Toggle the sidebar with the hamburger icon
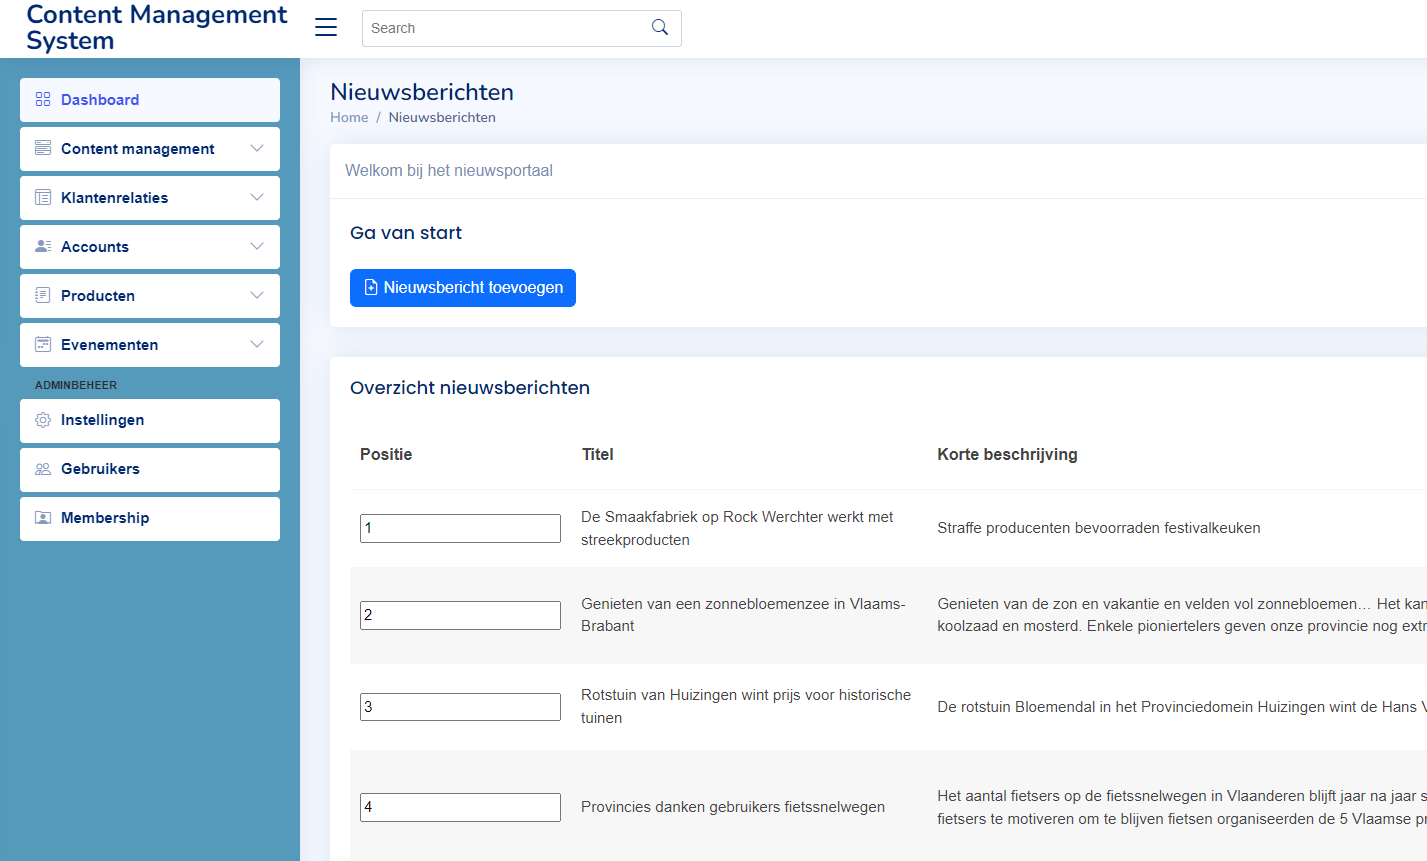1427x861 pixels. click(x=325, y=27)
